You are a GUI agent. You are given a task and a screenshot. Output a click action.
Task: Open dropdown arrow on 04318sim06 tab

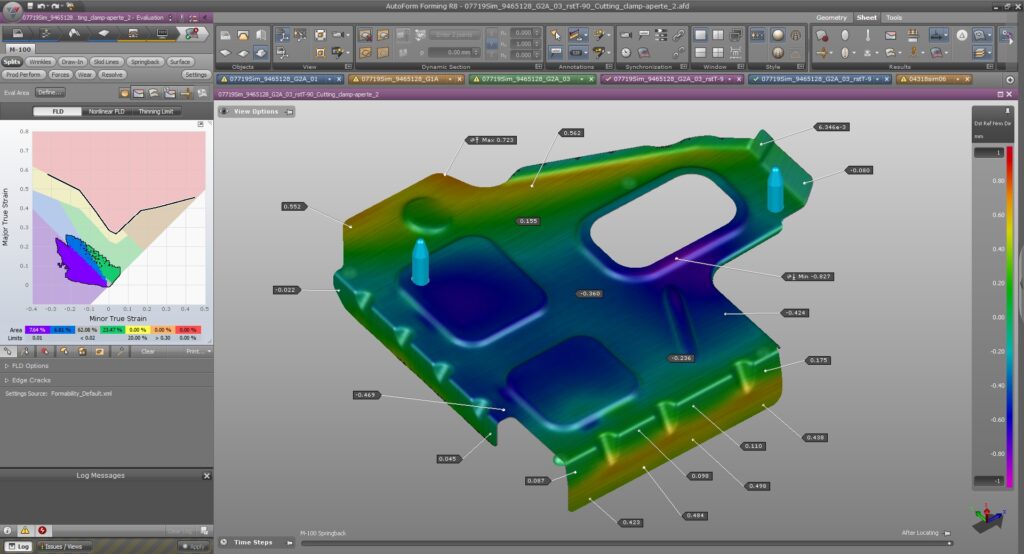pos(958,79)
